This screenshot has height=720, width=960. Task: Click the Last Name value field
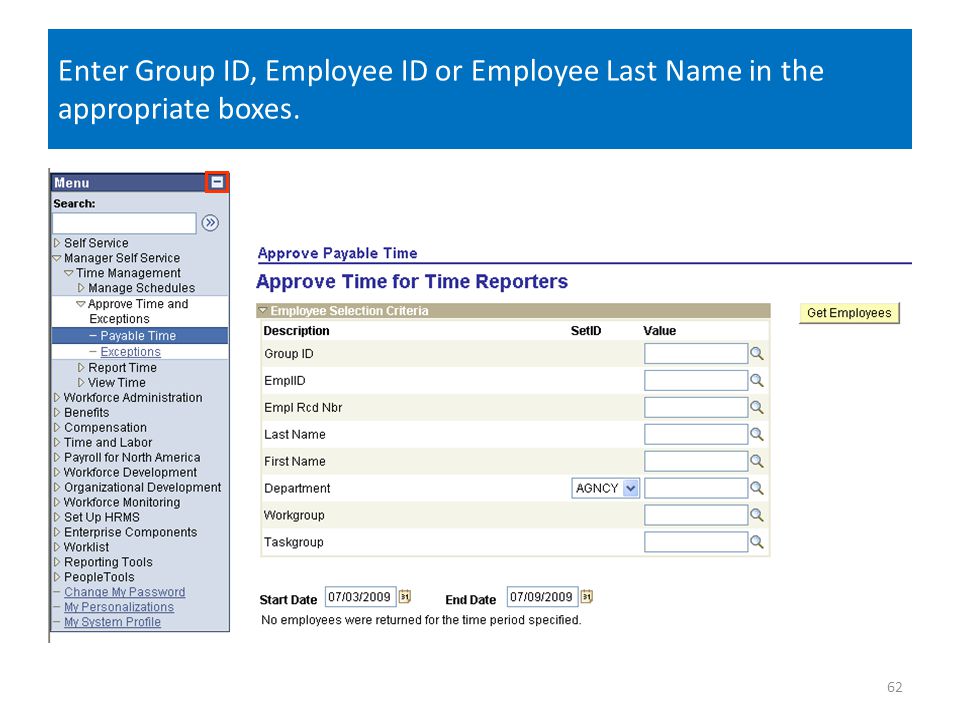(696, 434)
